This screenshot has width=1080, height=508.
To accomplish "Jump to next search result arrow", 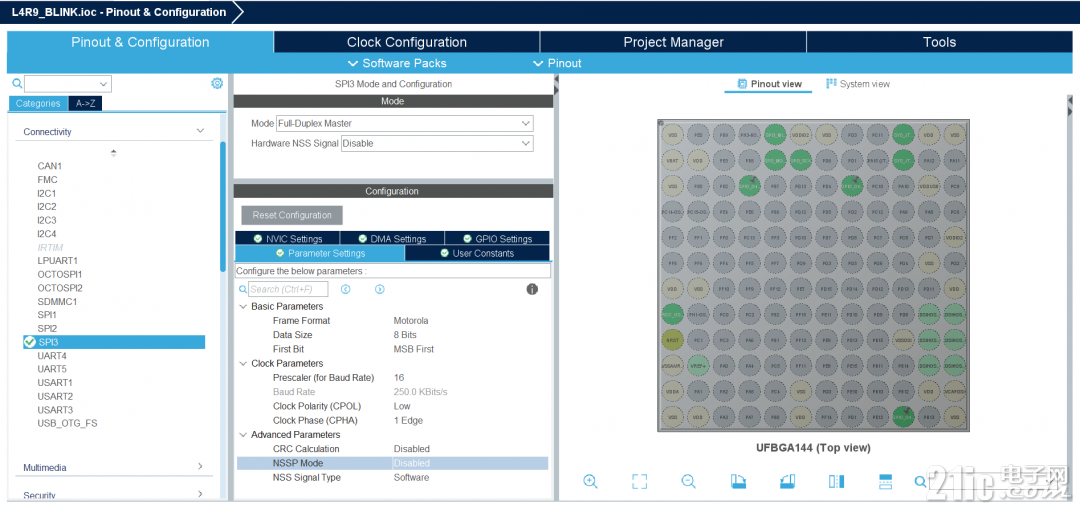I will [x=380, y=289].
